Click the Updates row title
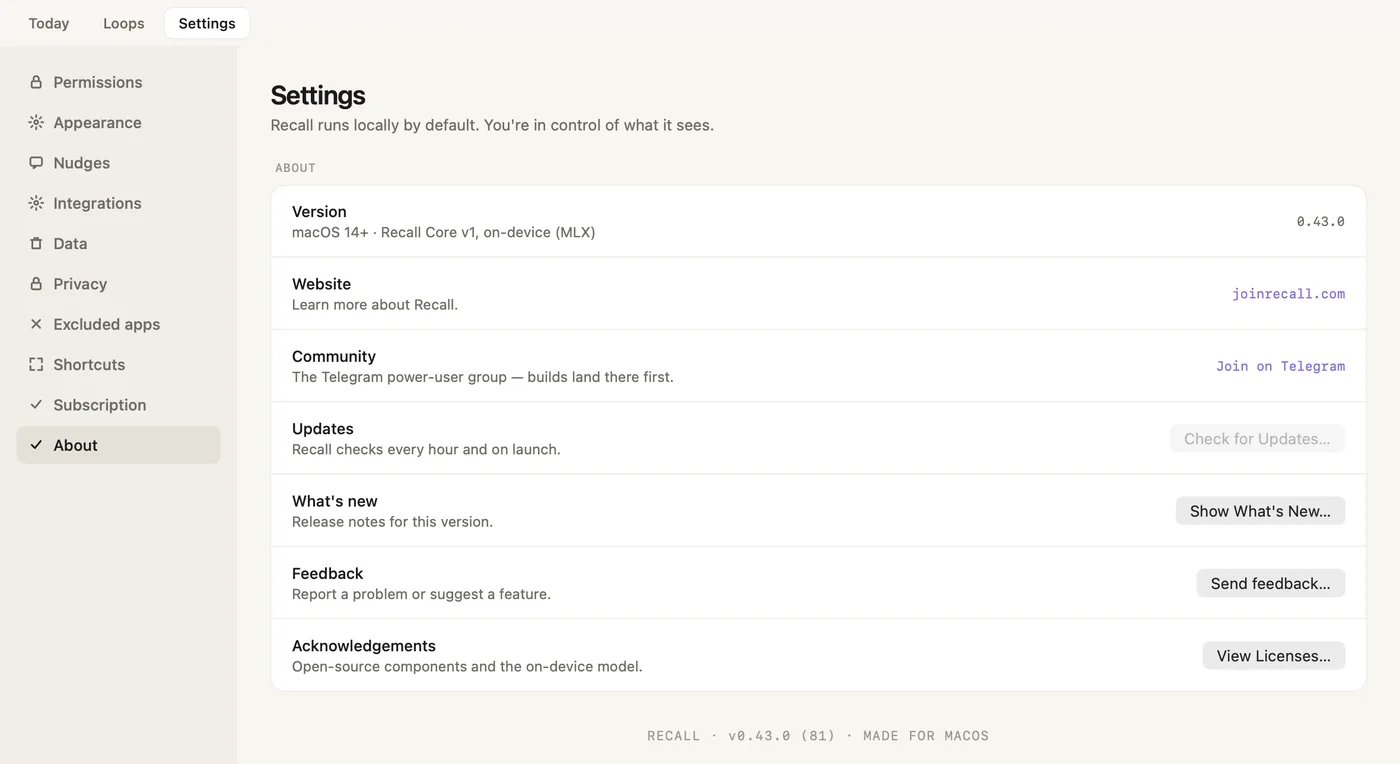Viewport: 1400px width, 764px height. point(322,428)
